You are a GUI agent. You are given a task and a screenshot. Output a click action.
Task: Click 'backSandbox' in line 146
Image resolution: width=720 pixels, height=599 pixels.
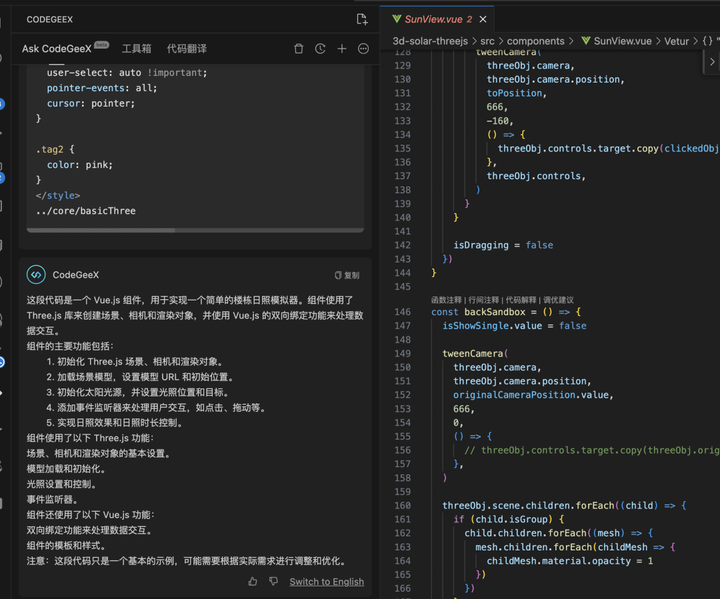tap(495, 312)
